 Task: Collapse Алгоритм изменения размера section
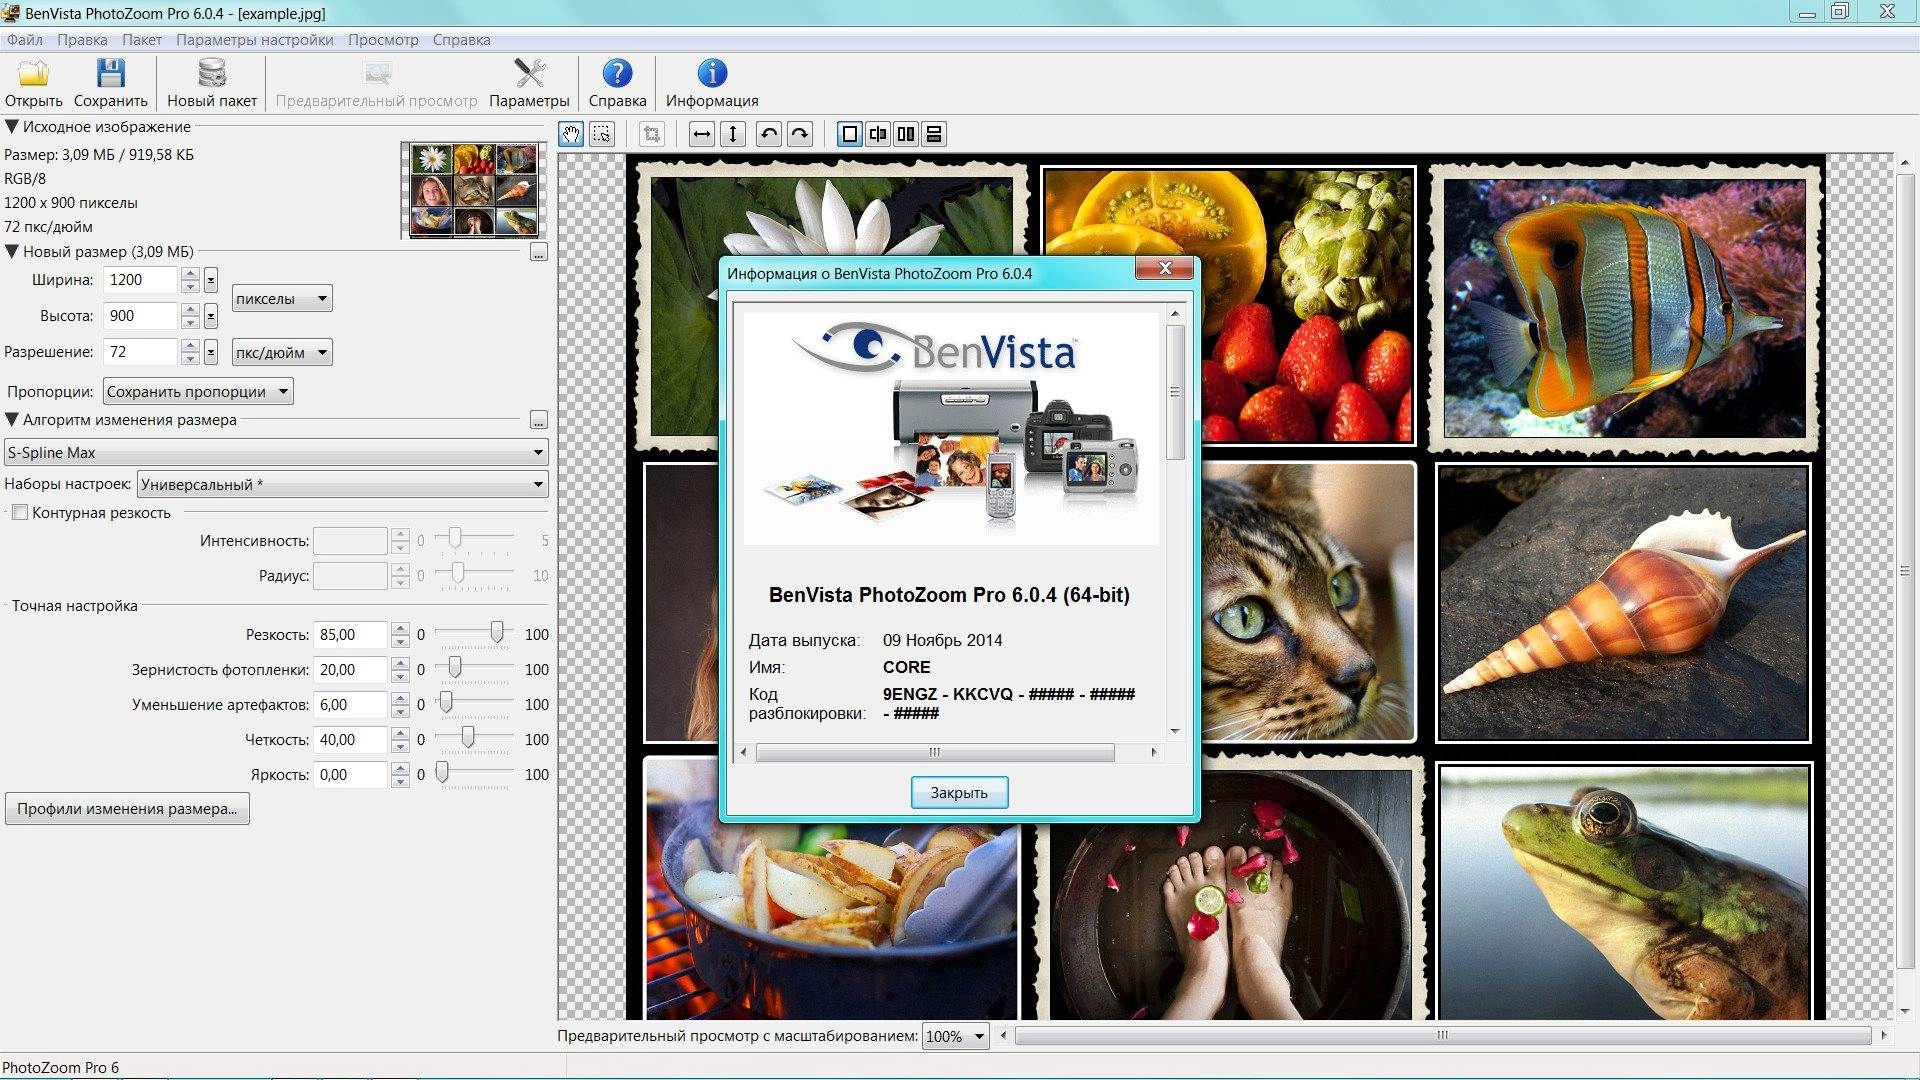click(12, 420)
